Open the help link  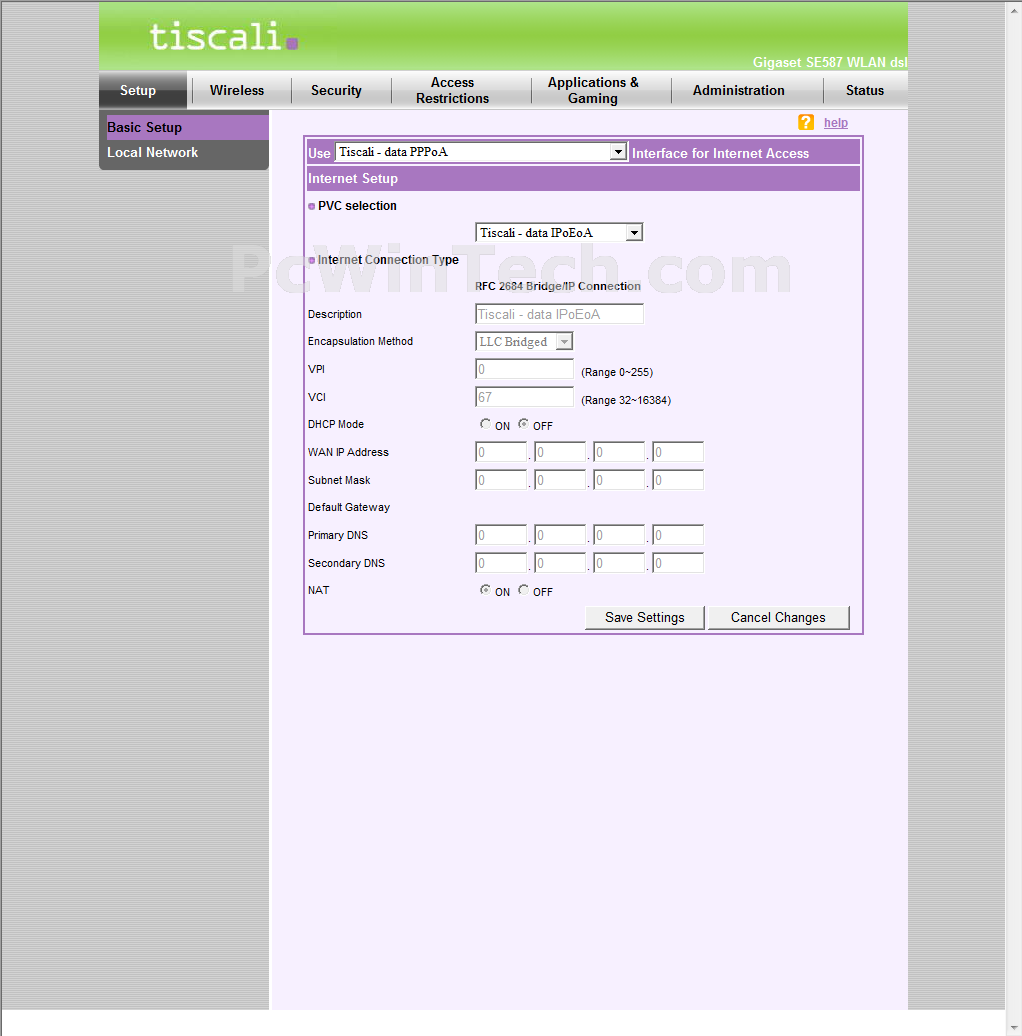[x=836, y=123]
